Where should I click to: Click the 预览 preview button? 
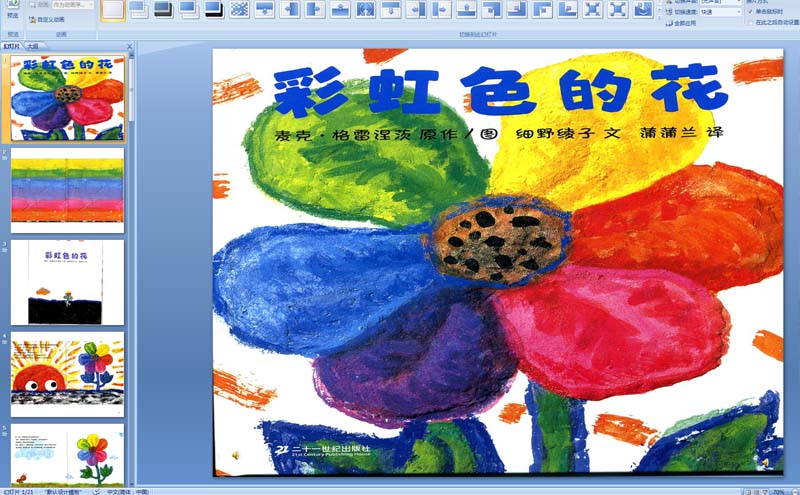click(13, 10)
